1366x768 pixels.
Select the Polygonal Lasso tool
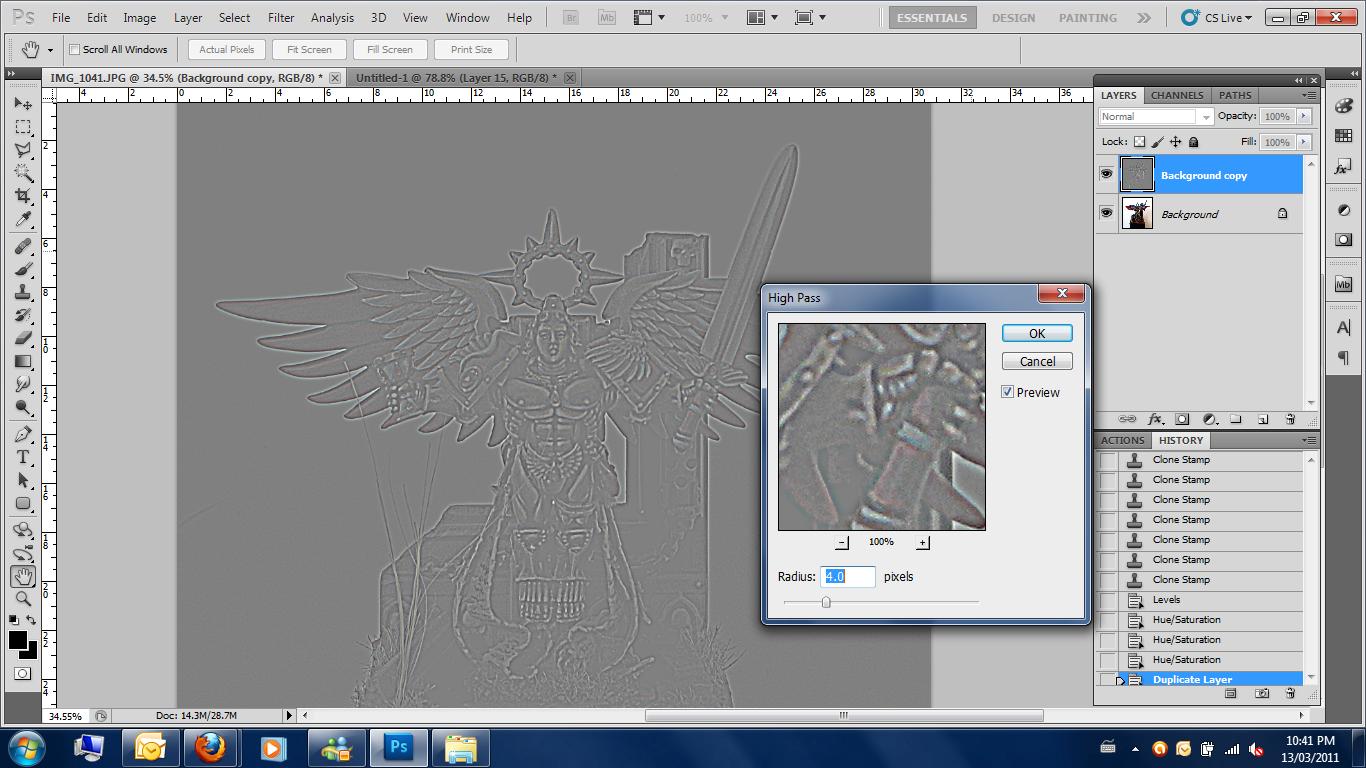point(23,150)
